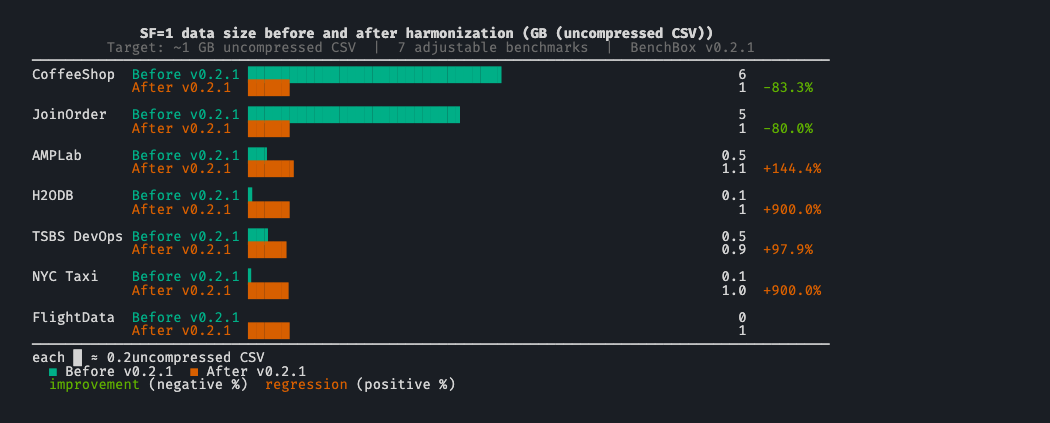This screenshot has width=1050, height=423.
Task: Click the +97.9% value for TSBS DevOps
Action: 787,249
